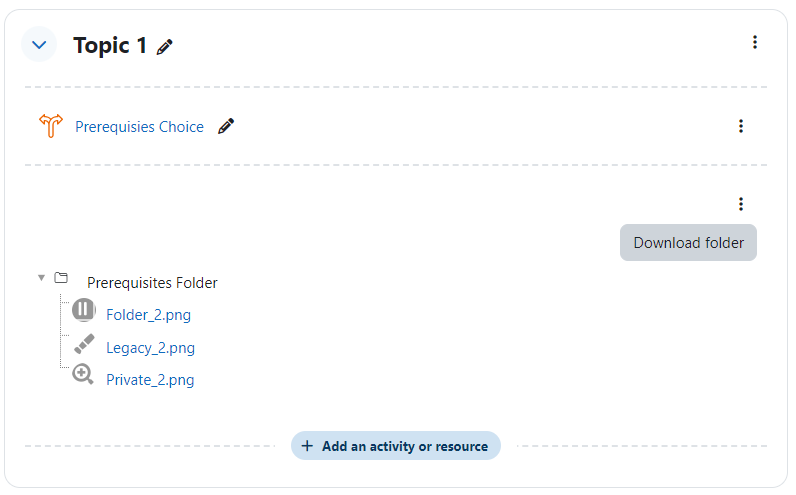Collapse the Topic 1 section chevron
The height and width of the screenshot is (495, 796).
39,45
